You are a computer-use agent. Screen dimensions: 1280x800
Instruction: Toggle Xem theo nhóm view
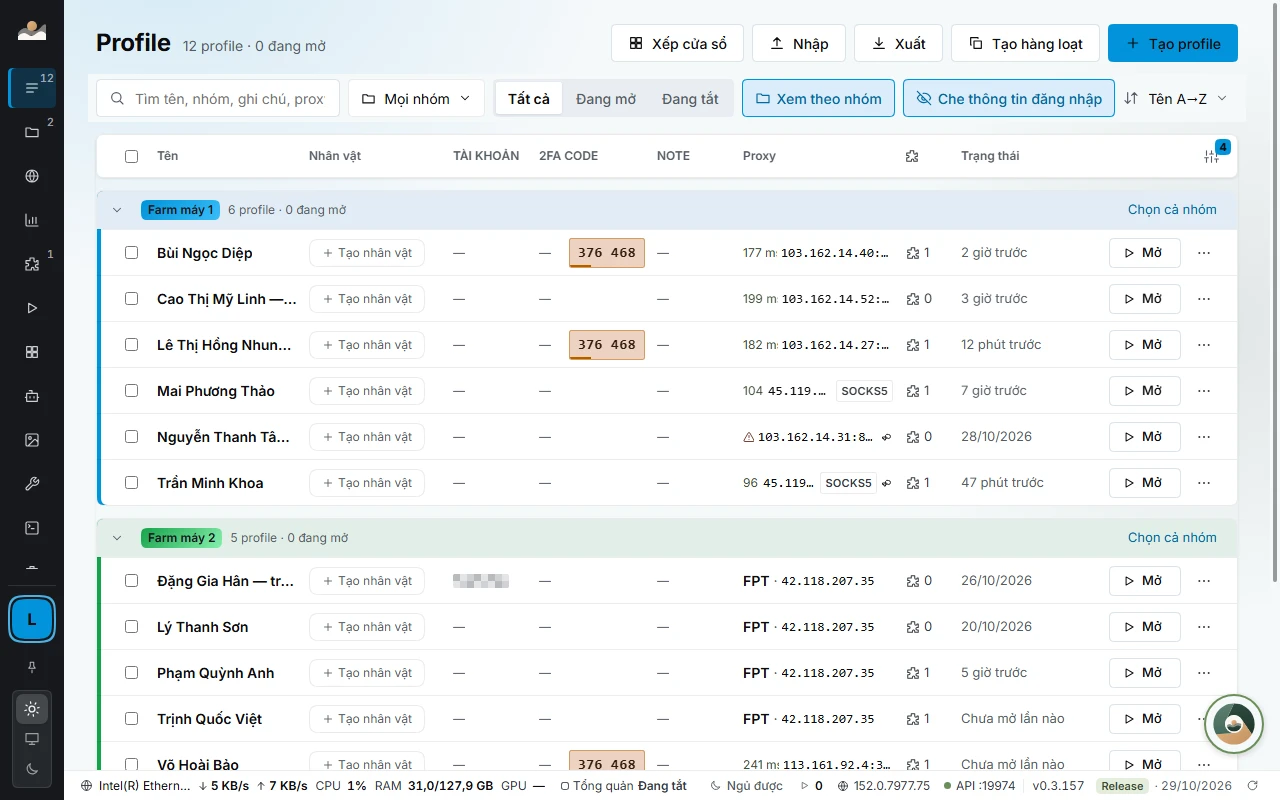pyautogui.click(x=818, y=98)
